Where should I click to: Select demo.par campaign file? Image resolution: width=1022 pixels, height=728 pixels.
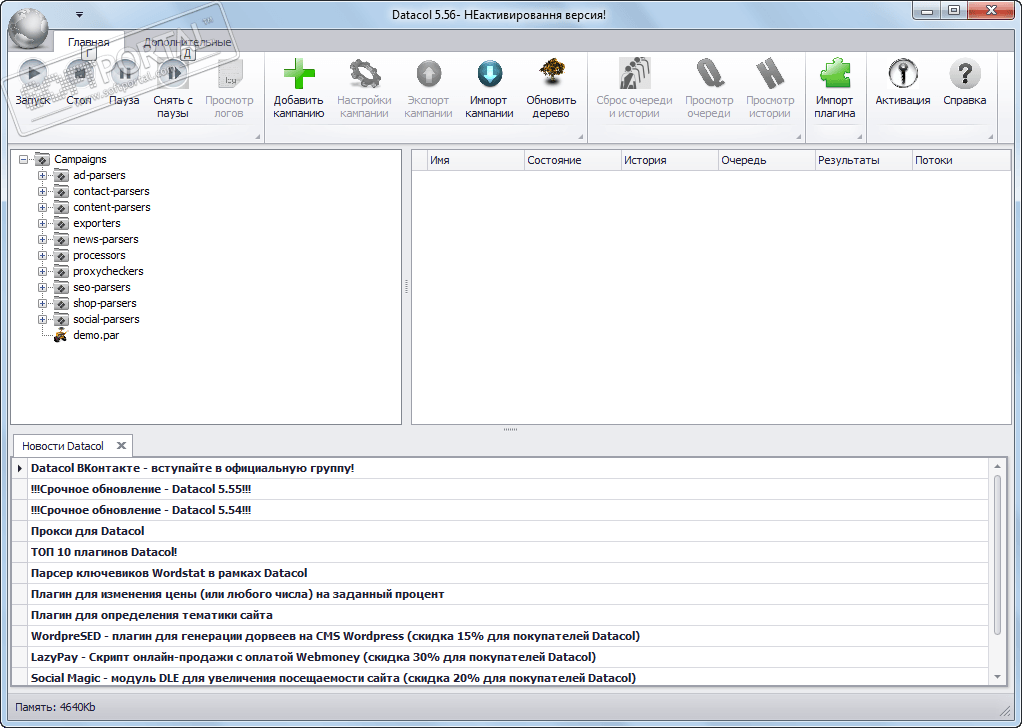coord(96,336)
